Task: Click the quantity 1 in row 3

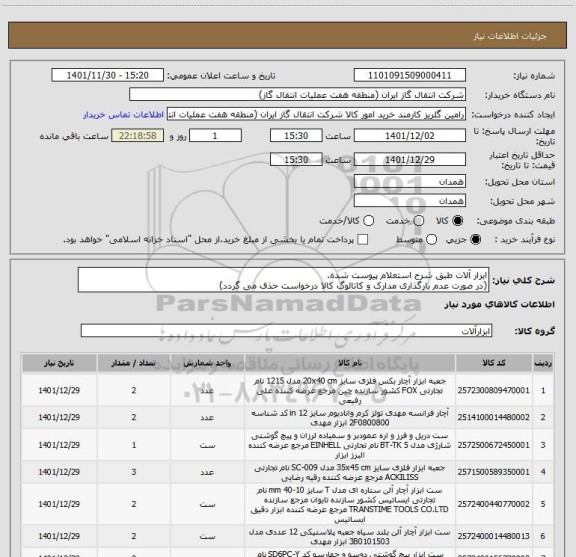Action: click(134, 445)
